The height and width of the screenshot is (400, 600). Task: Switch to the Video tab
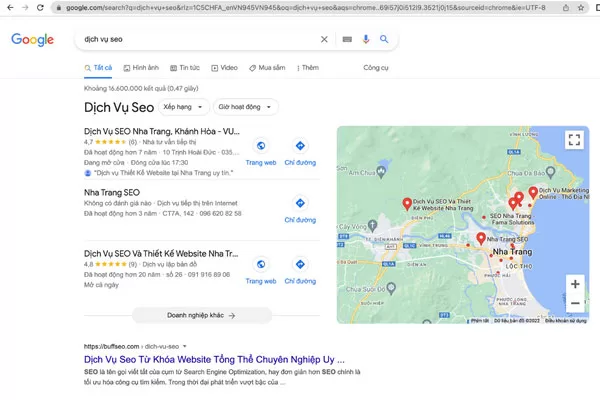[224, 68]
